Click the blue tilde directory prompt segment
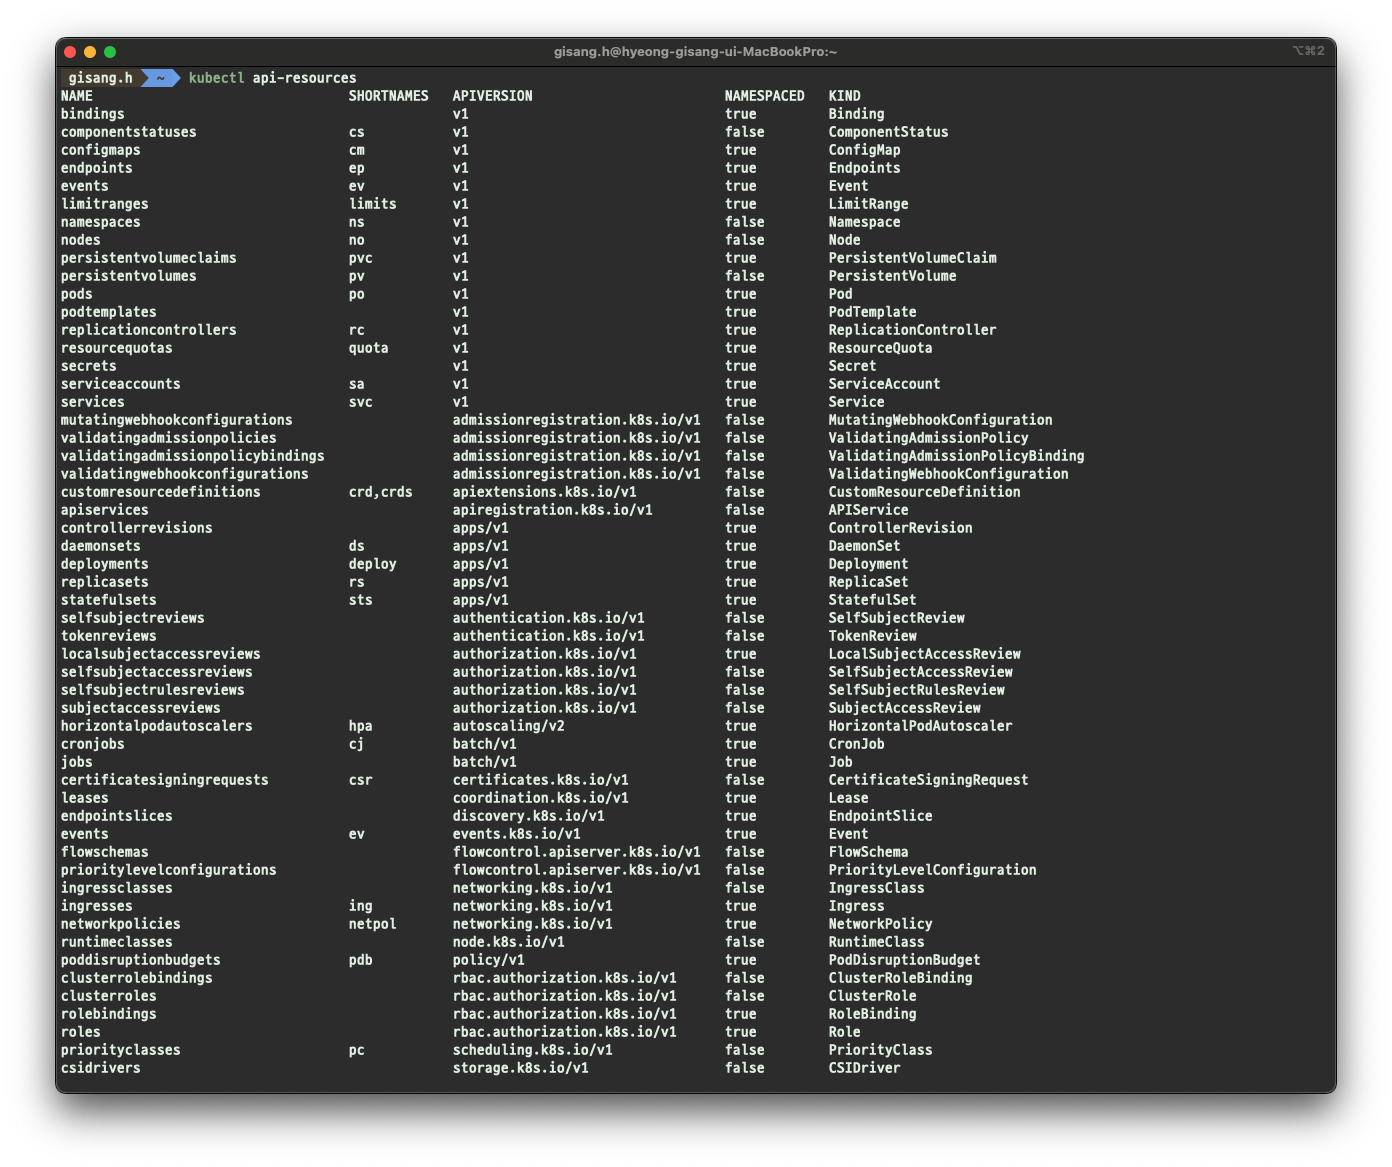This screenshot has height=1167, width=1392. pos(160,78)
